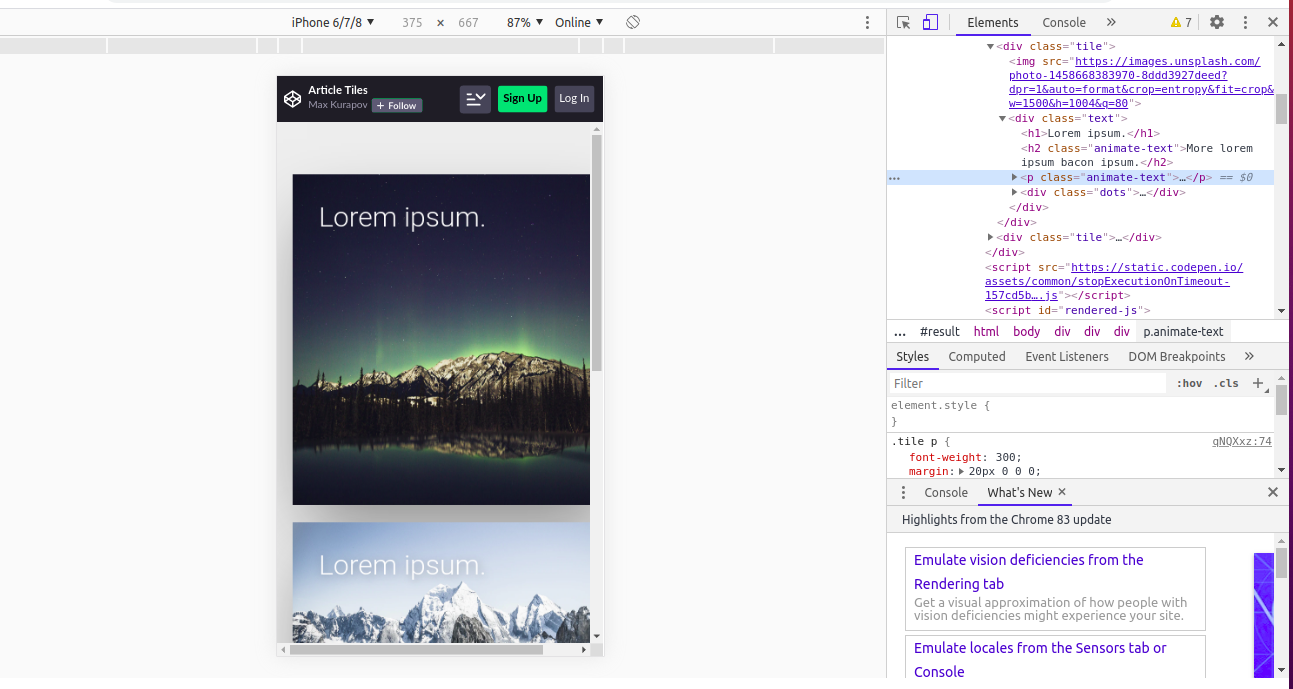Click the Log In button
This screenshot has height=689, width=1293.
click(574, 99)
